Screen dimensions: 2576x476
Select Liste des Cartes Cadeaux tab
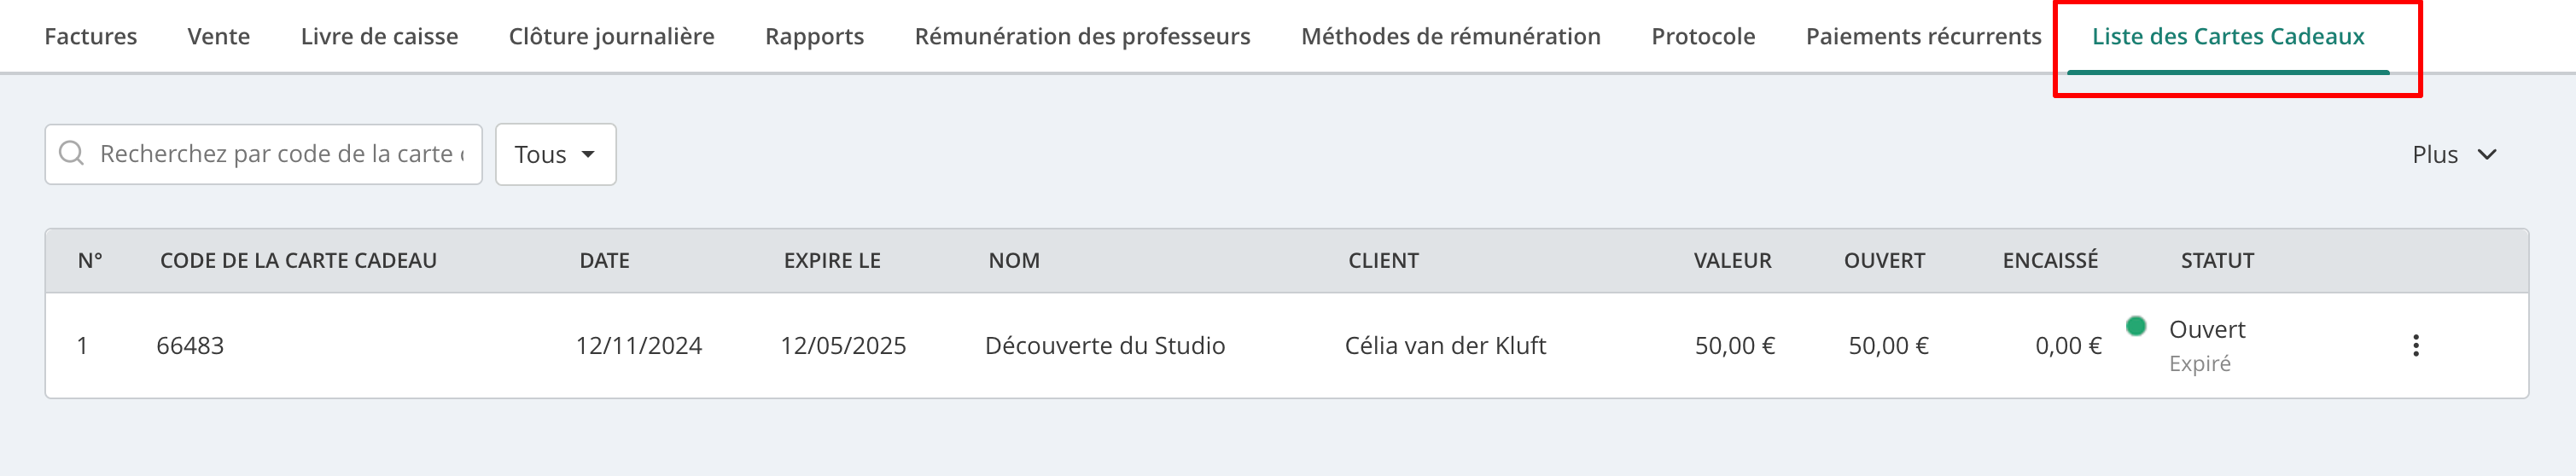[2228, 36]
